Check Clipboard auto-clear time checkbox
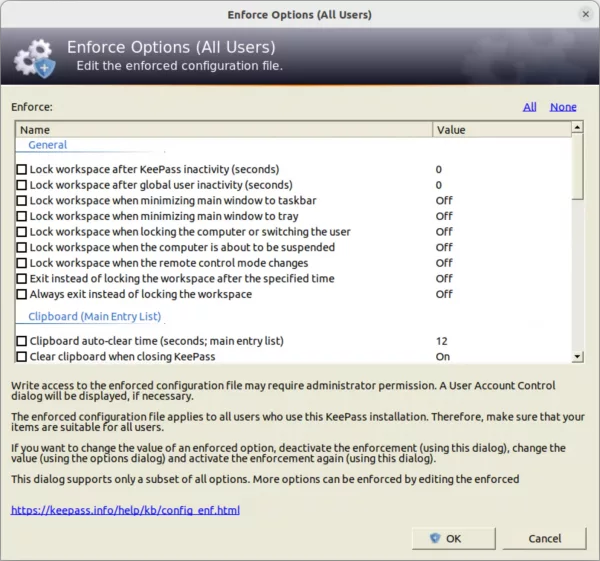 point(22,341)
